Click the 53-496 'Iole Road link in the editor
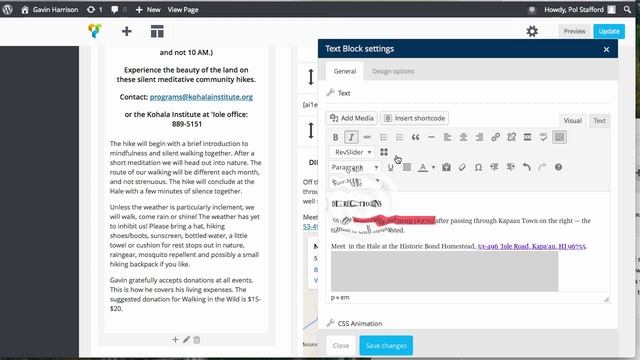The height and width of the screenshot is (360, 640). click(x=532, y=247)
